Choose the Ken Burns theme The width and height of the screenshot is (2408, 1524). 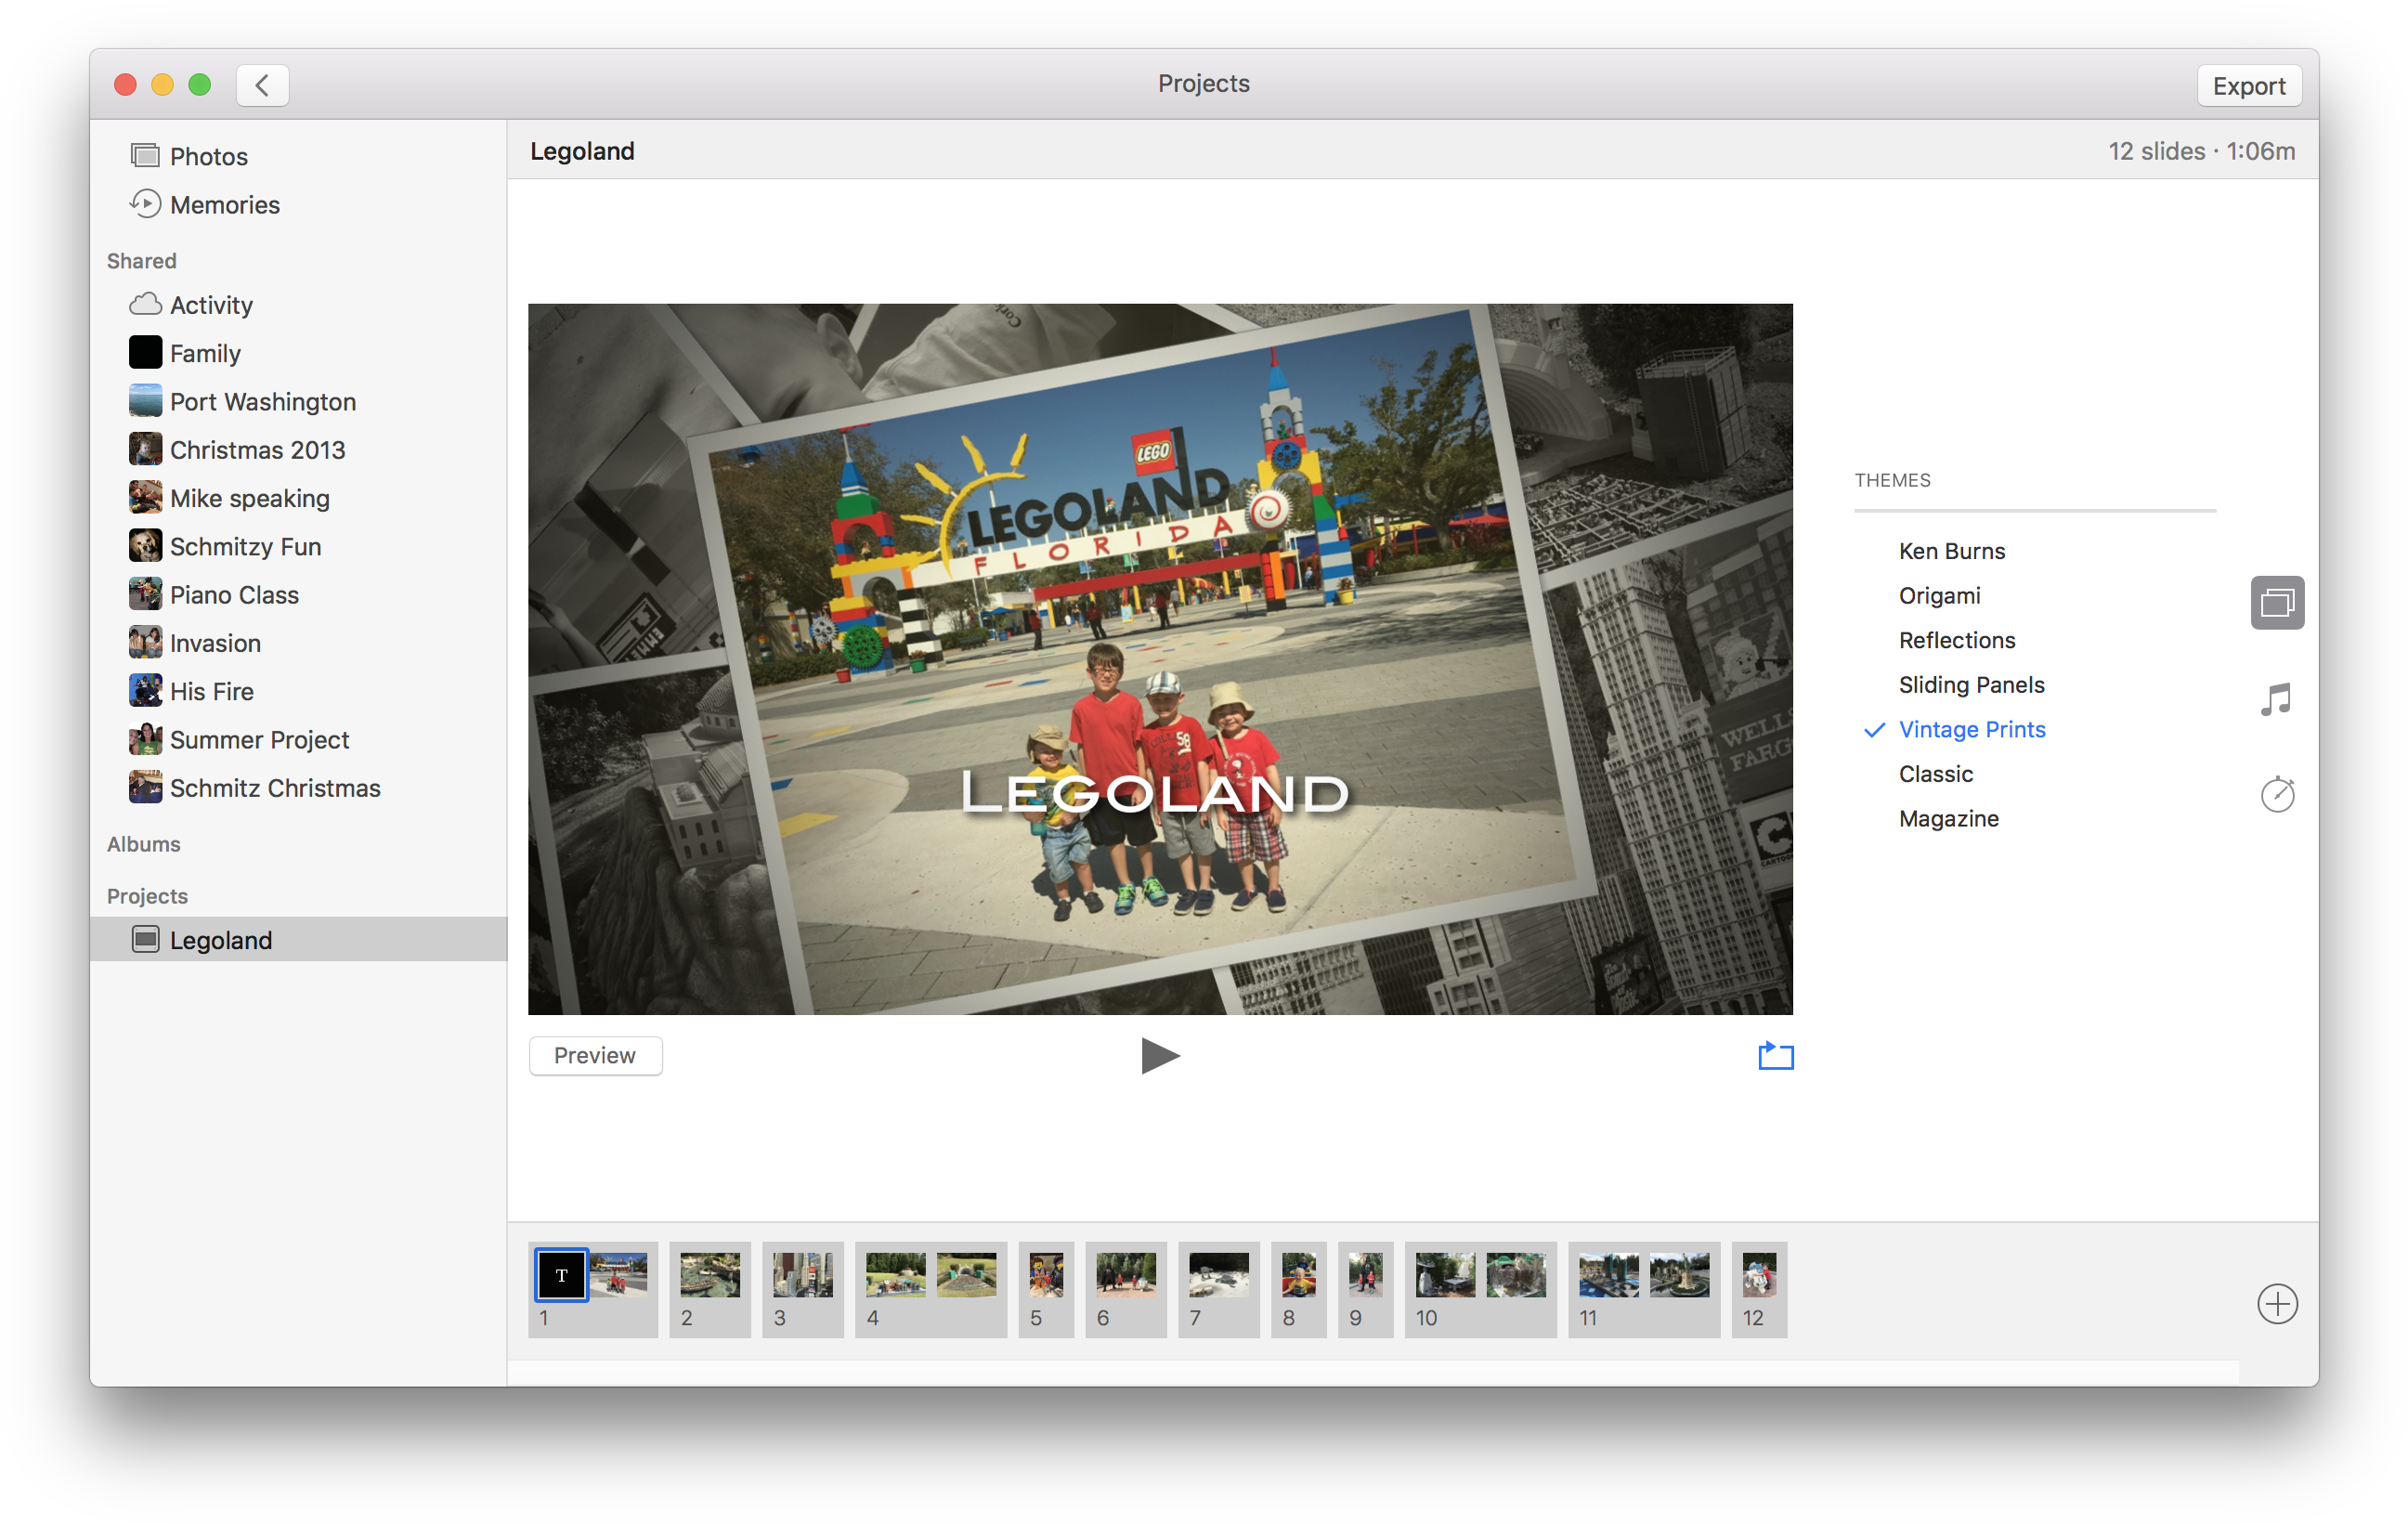point(1952,551)
